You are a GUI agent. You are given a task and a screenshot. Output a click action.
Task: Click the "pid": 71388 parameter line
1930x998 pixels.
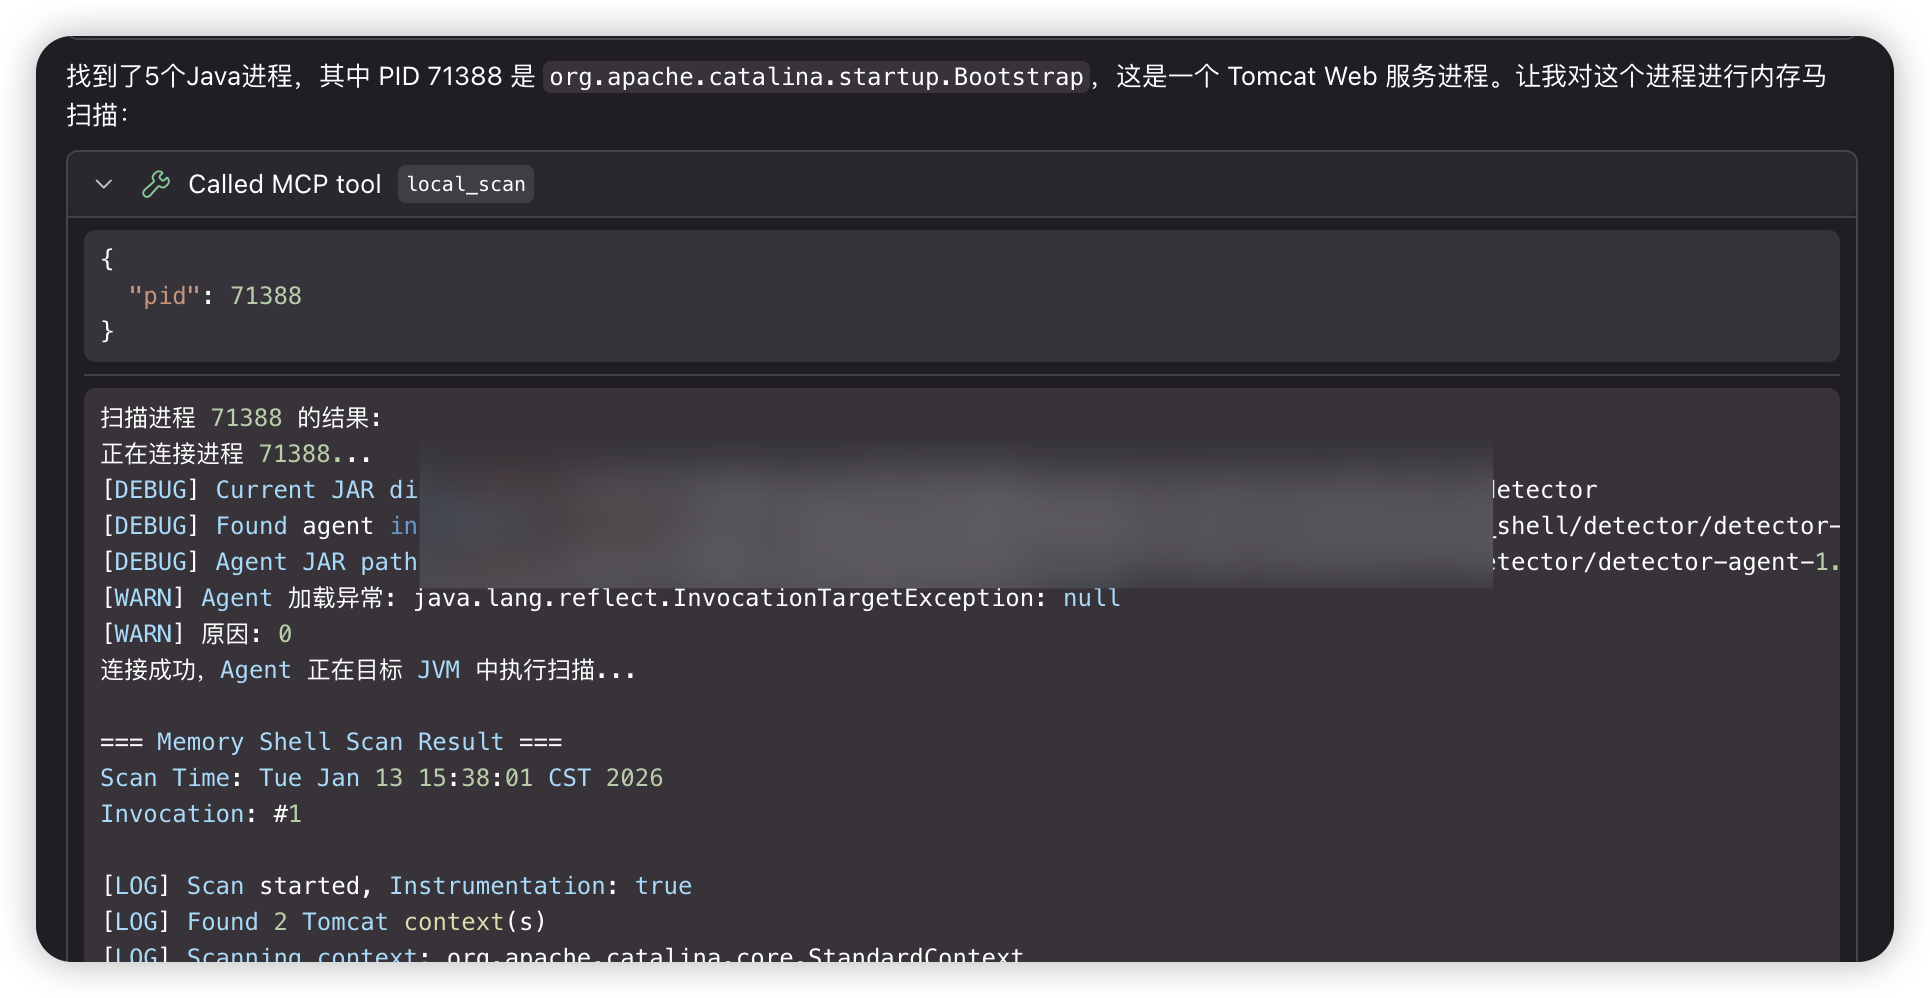(215, 296)
